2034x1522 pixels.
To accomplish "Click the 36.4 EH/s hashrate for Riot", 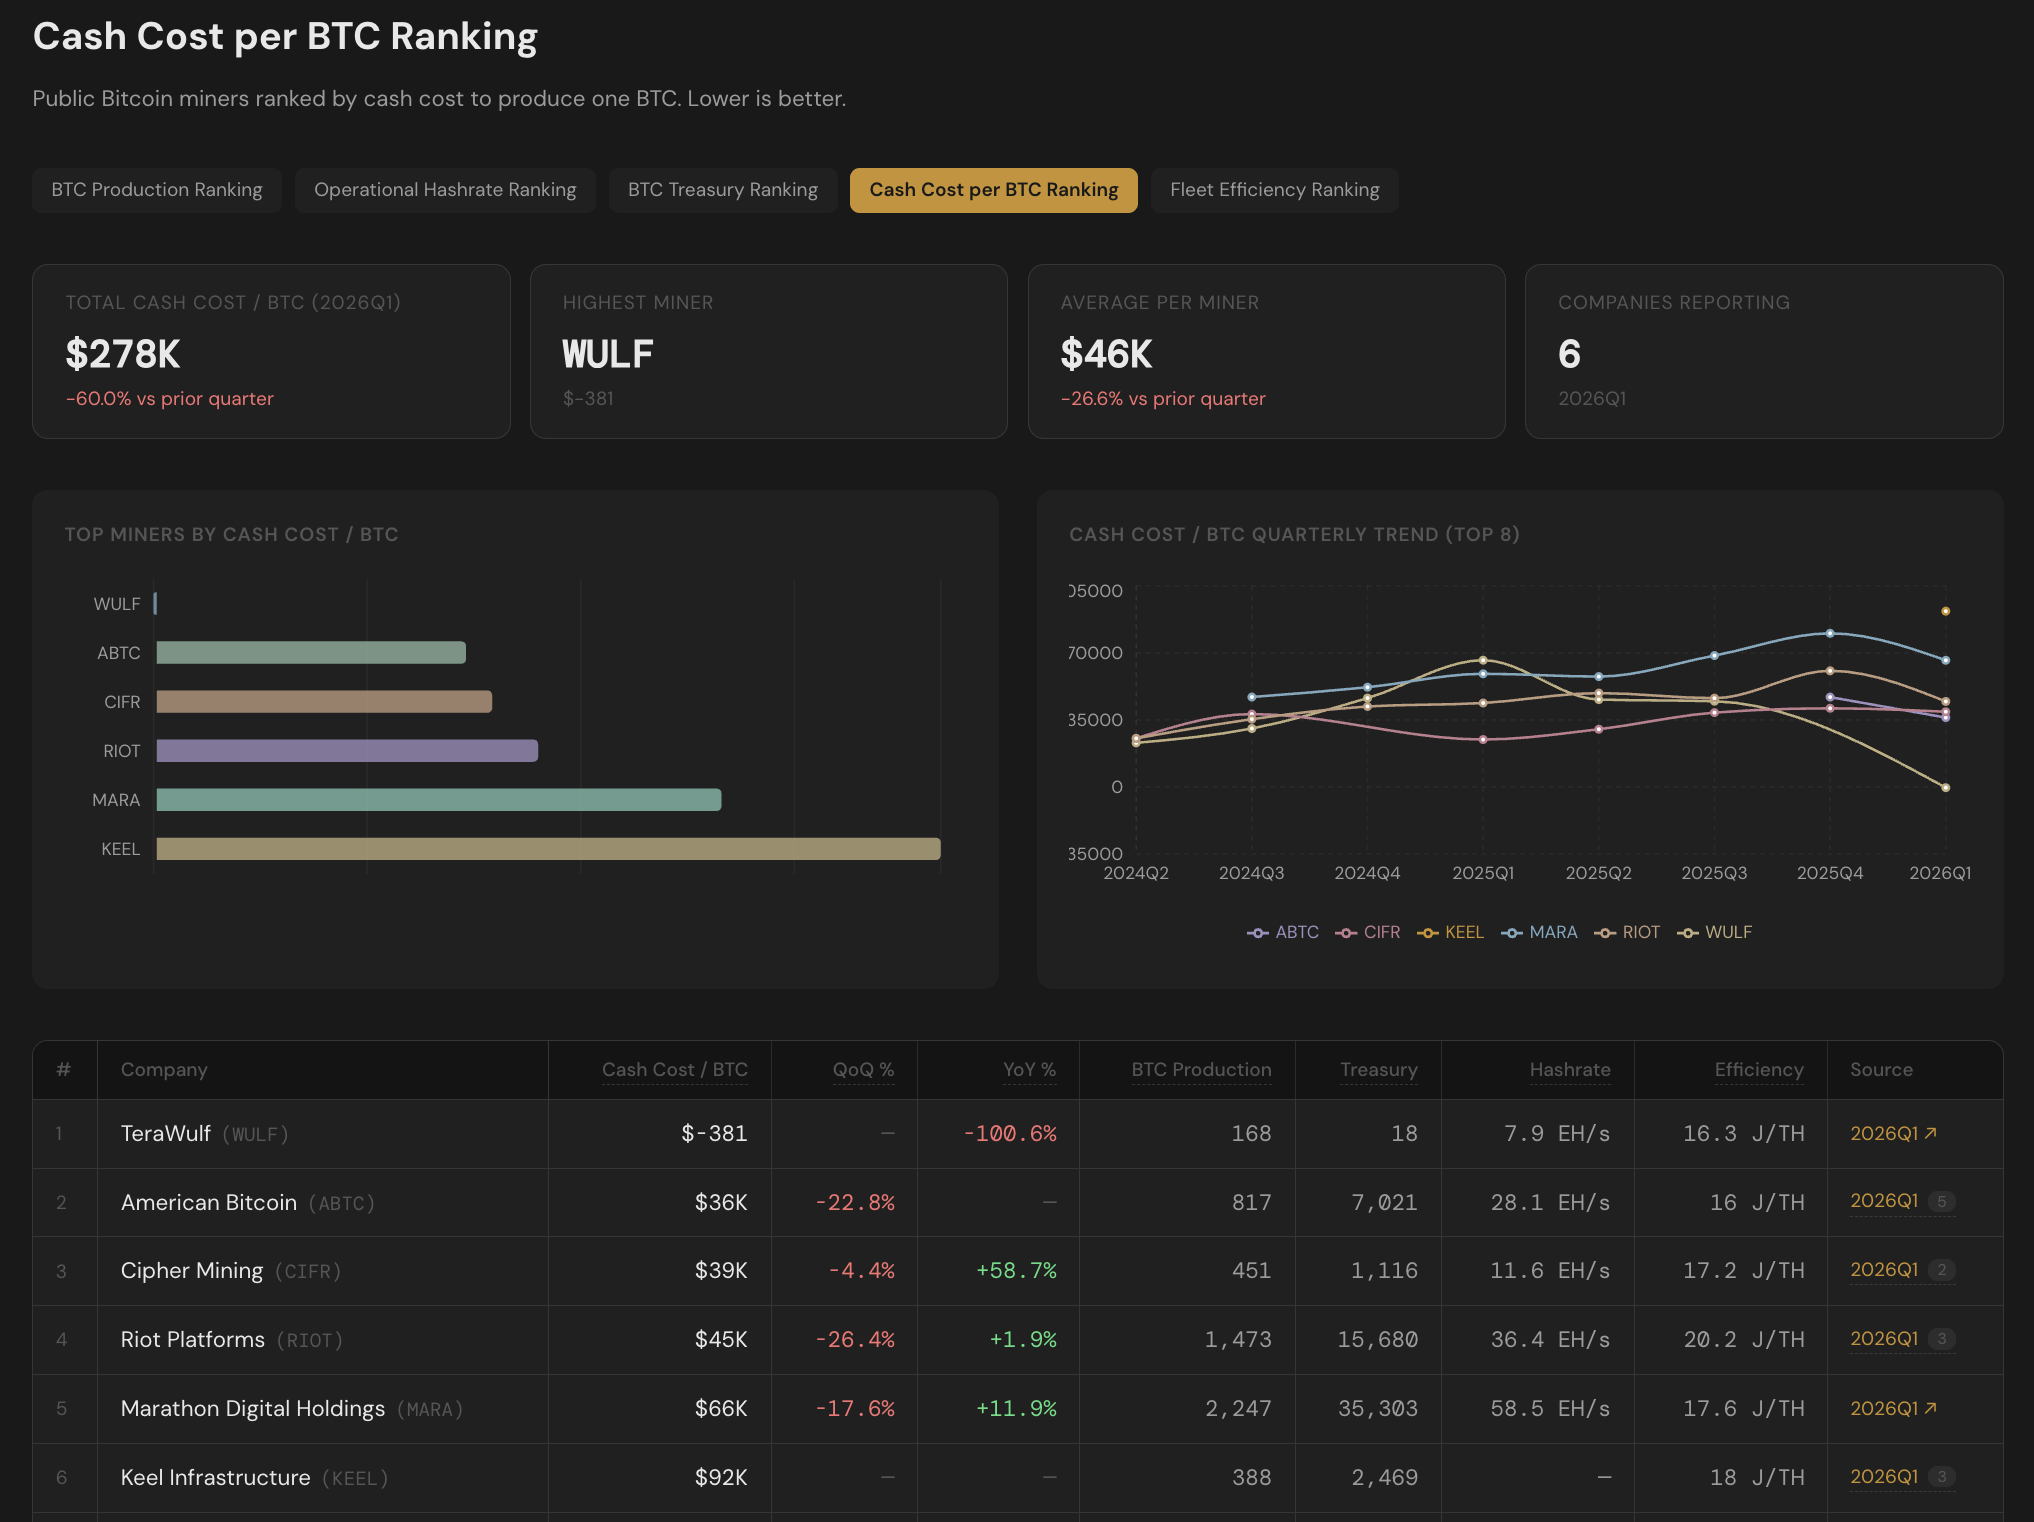I will pos(1550,1339).
